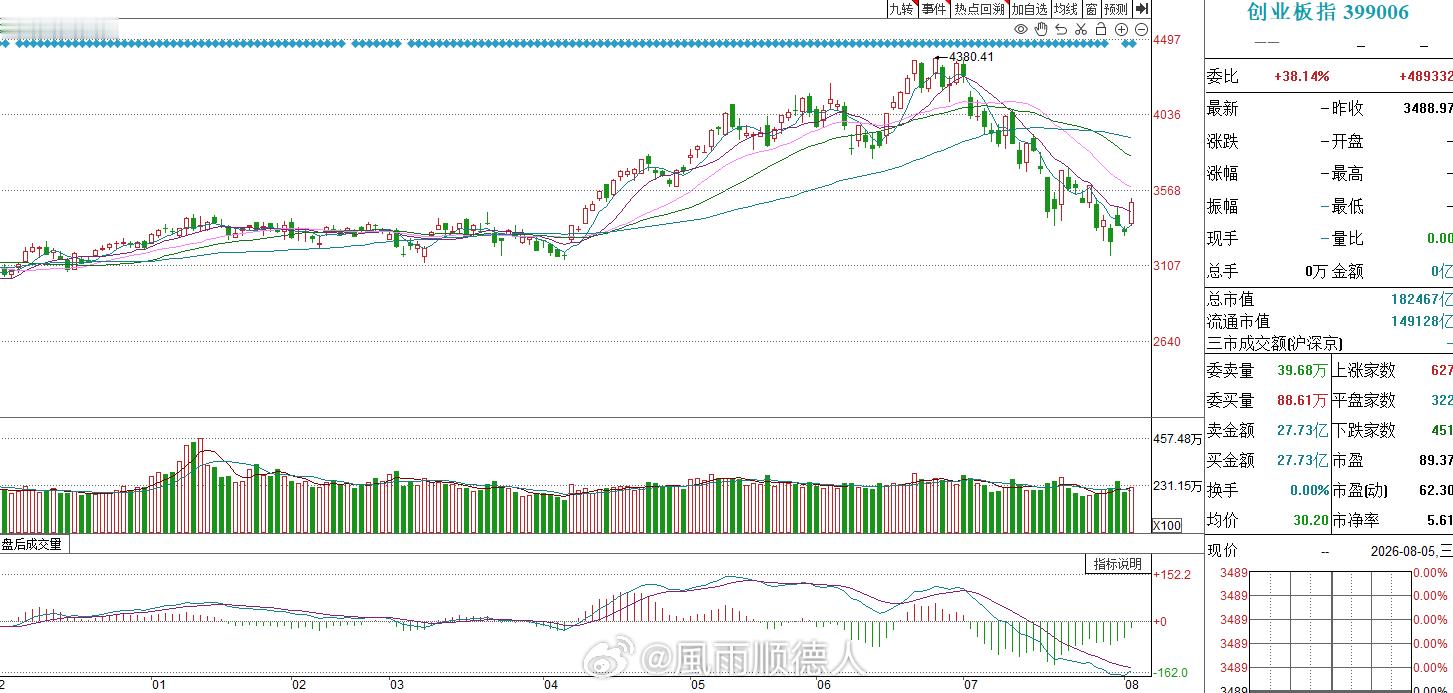Click the 指标说明 indicator description button
The height and width of the screenshot is (693, 1453).
(x=1118, y=564)
